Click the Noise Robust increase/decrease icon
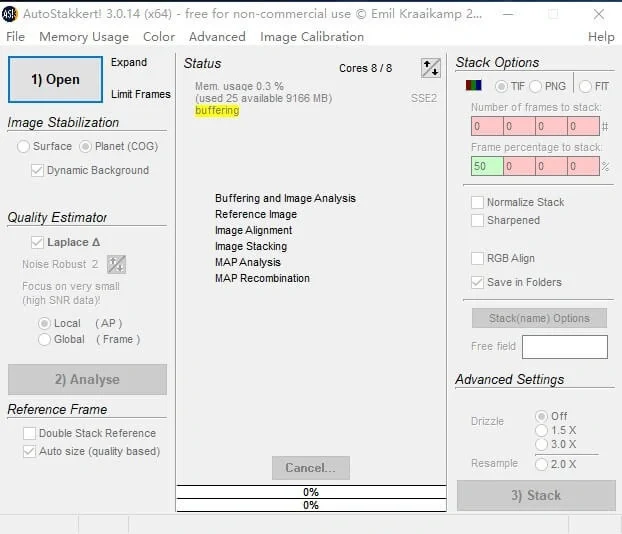622x534 pixels. pos(116,264)
